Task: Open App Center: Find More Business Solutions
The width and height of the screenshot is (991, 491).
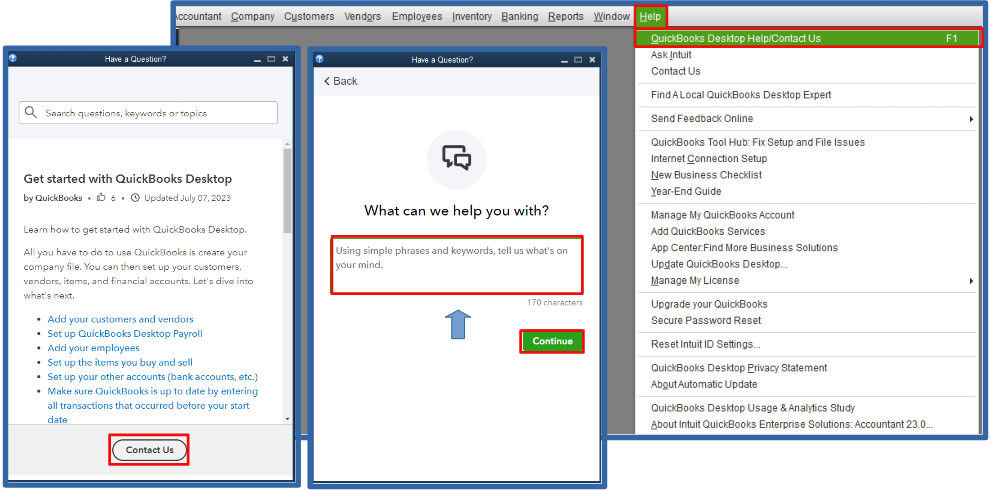Action: (745, 248)
